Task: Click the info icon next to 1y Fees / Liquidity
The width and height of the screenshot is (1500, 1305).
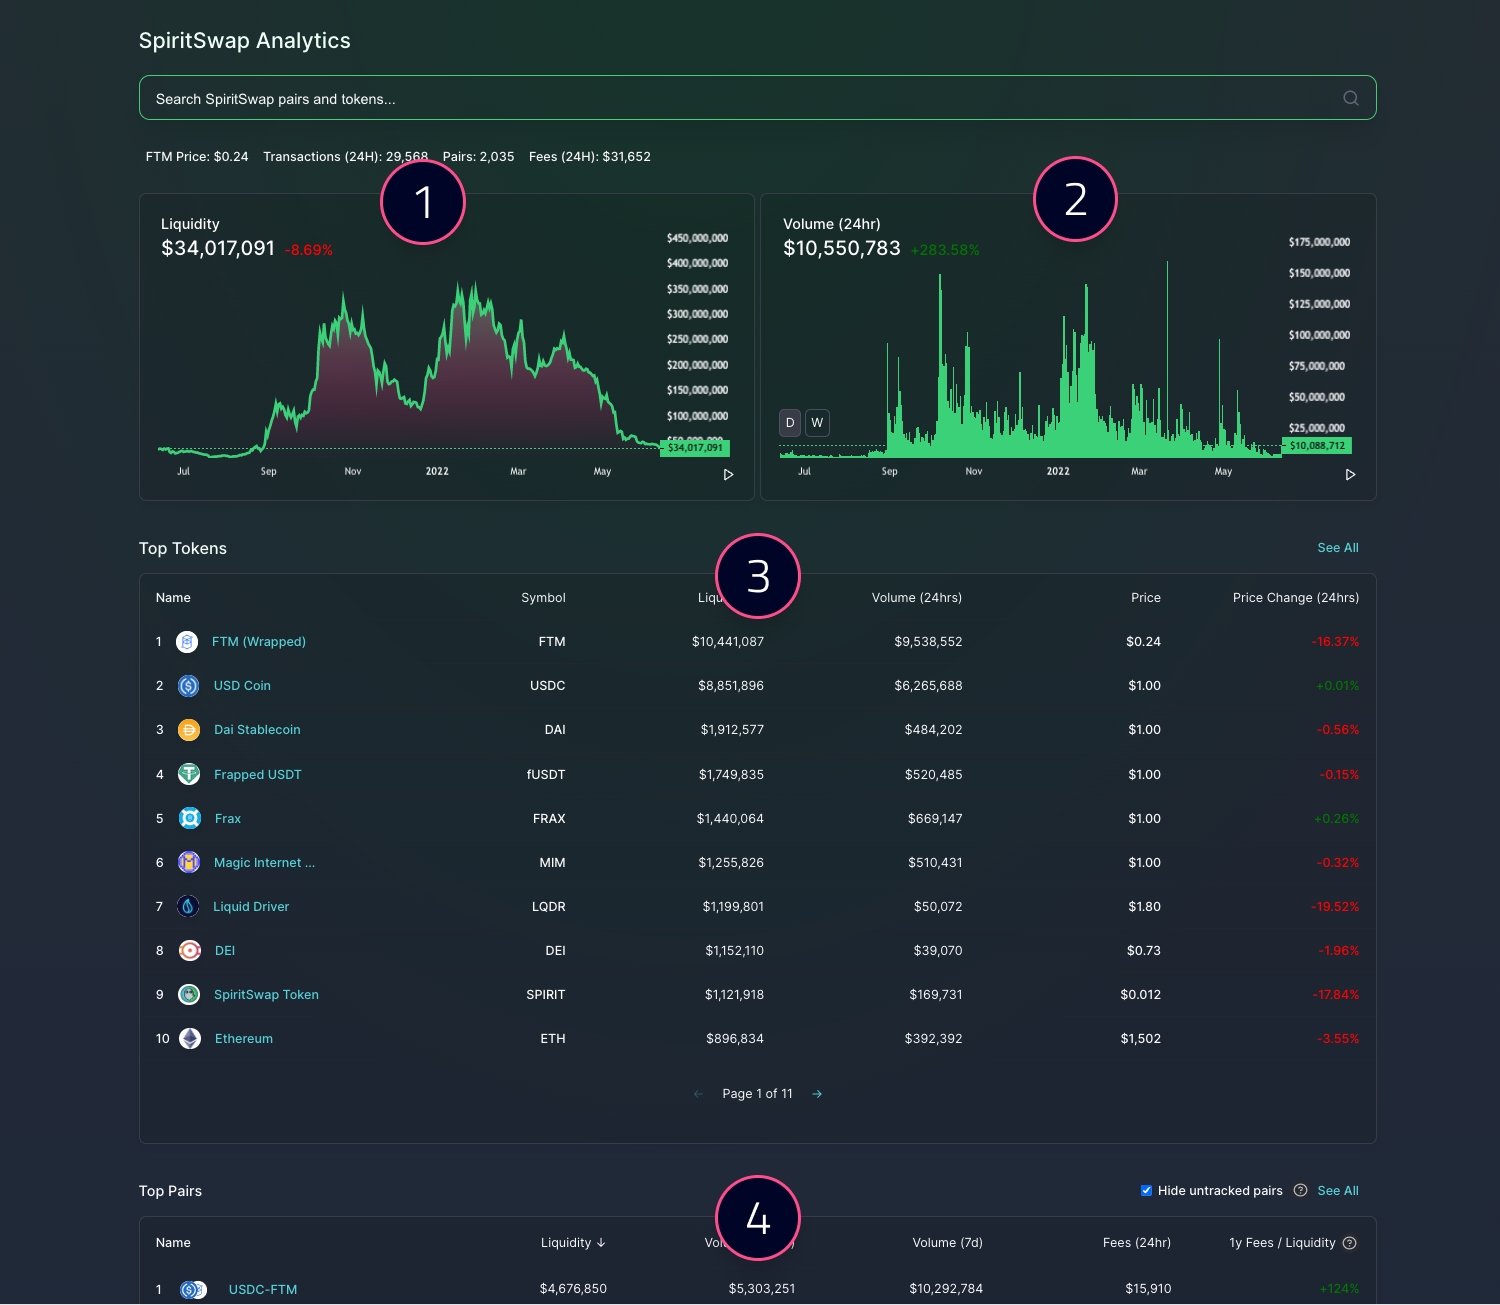Action: (1349, 1243)
